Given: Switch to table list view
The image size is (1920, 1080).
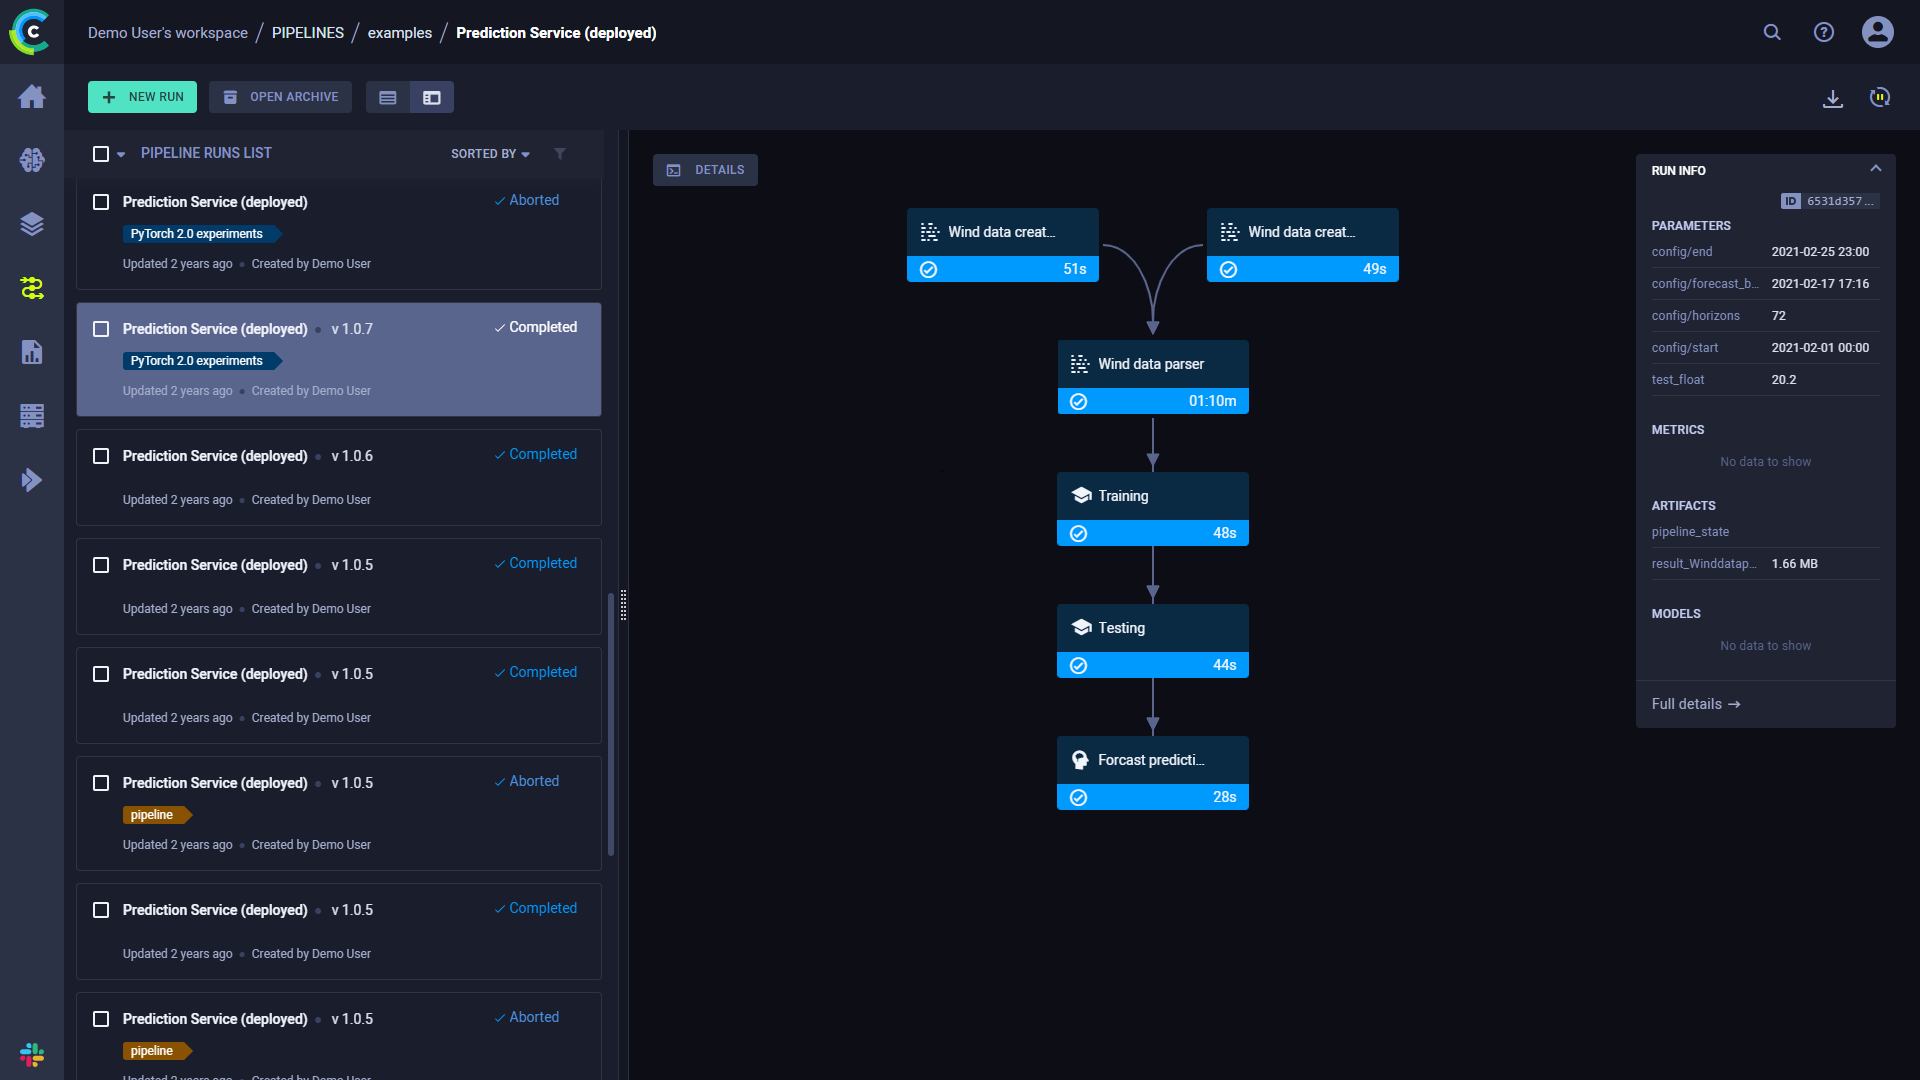Looking at the screenshot, I should pos(388,98).
